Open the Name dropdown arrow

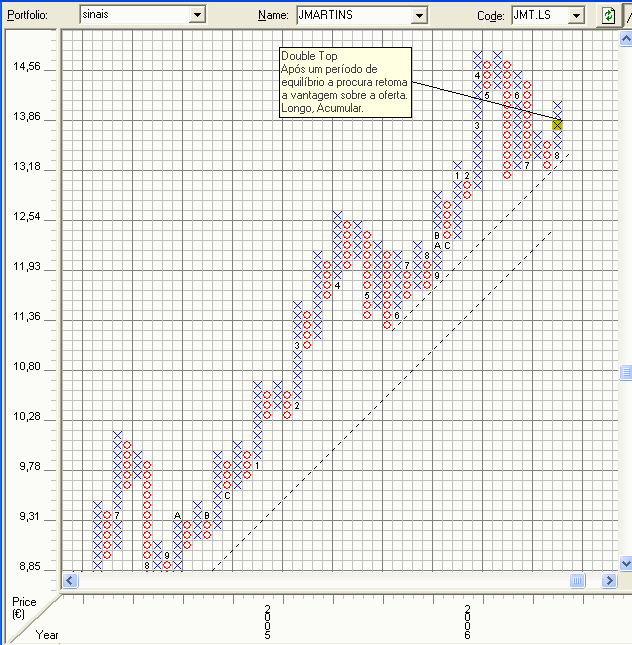coord(419,16)
